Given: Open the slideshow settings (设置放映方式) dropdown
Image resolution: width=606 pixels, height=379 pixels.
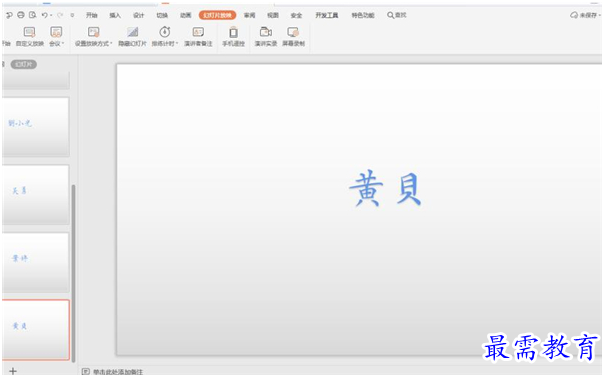Looking at the screenshot, I should point(111,44).
